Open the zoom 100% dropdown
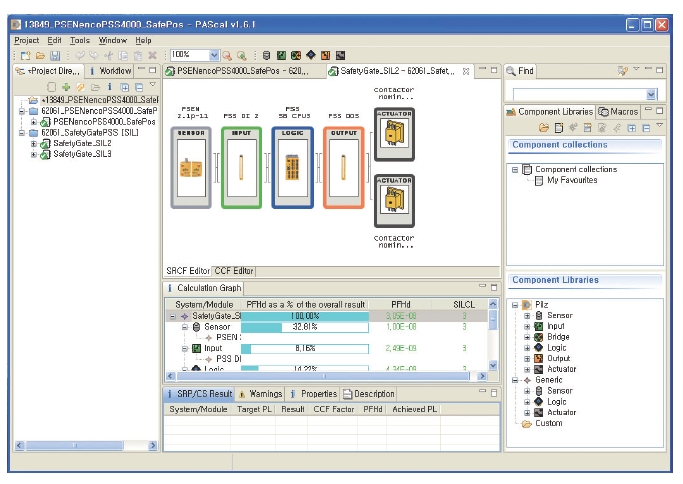Viewport: 683px width, 484px height. pos(214,55)
